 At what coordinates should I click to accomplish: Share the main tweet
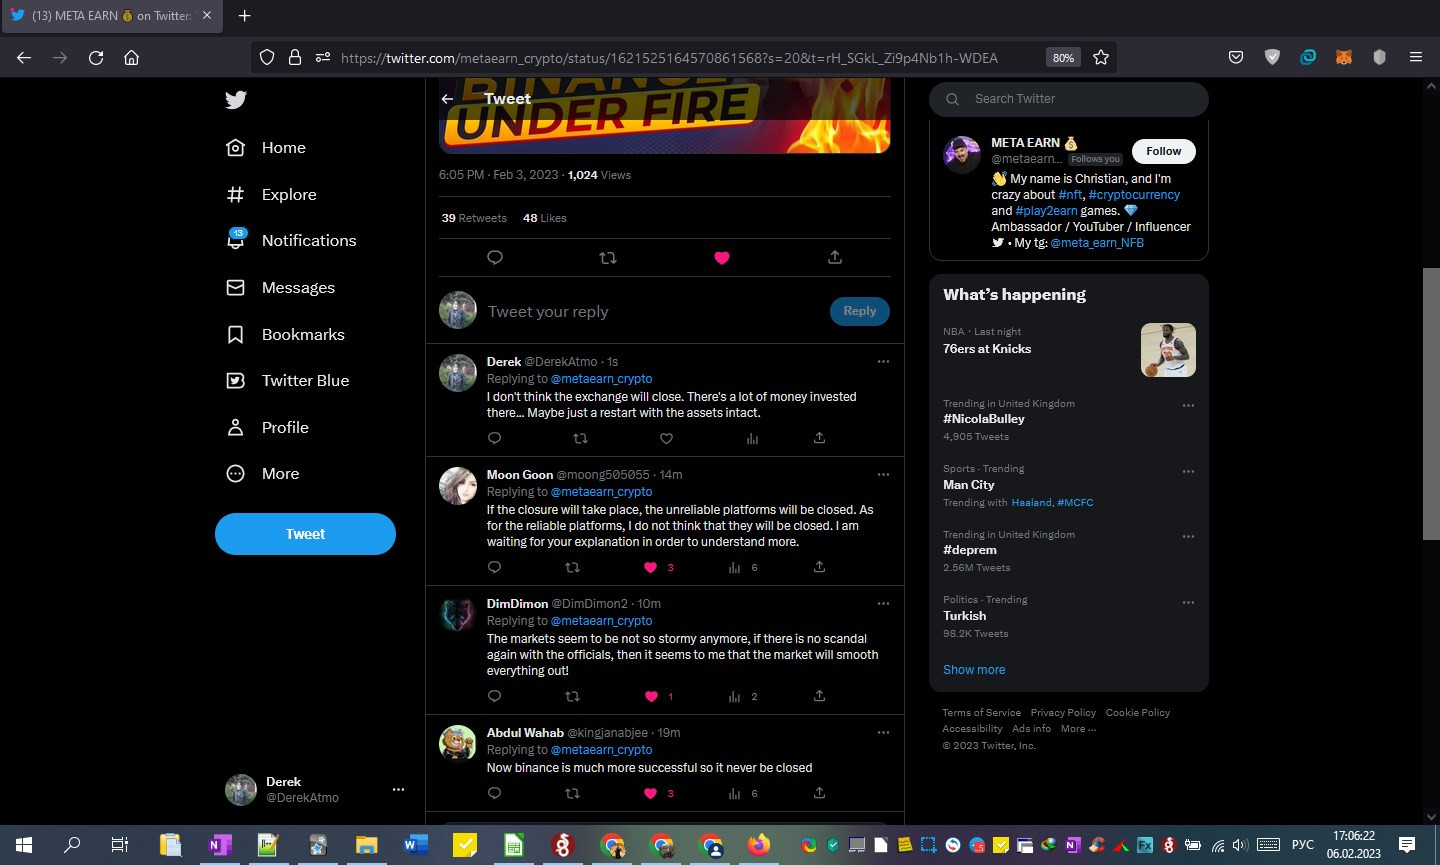tap(835, 258)
